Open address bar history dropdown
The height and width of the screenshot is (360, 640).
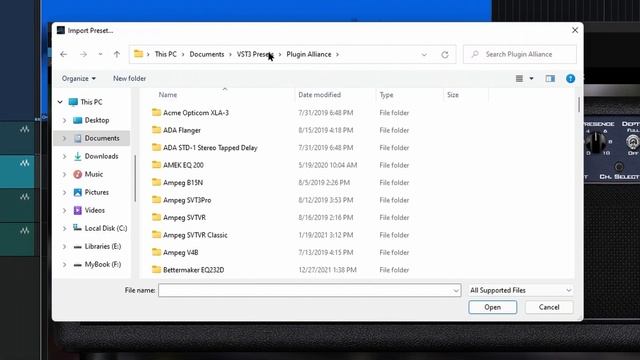point(424,54)
